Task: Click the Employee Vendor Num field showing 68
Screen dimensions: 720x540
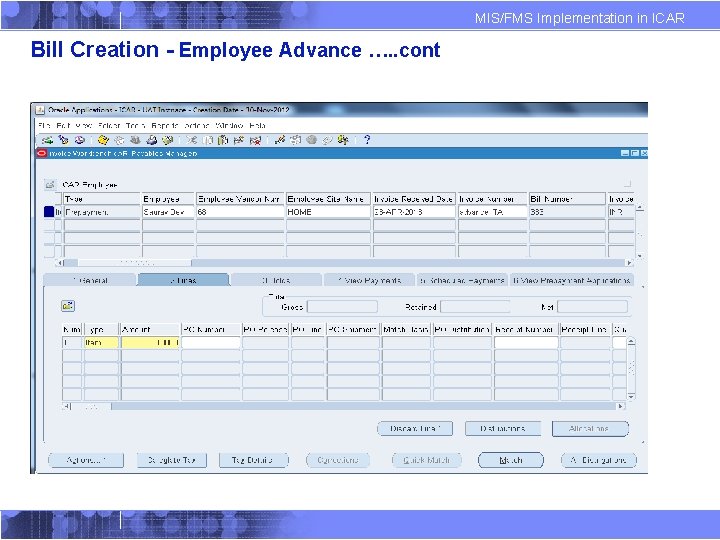Action: coord(240,212)
